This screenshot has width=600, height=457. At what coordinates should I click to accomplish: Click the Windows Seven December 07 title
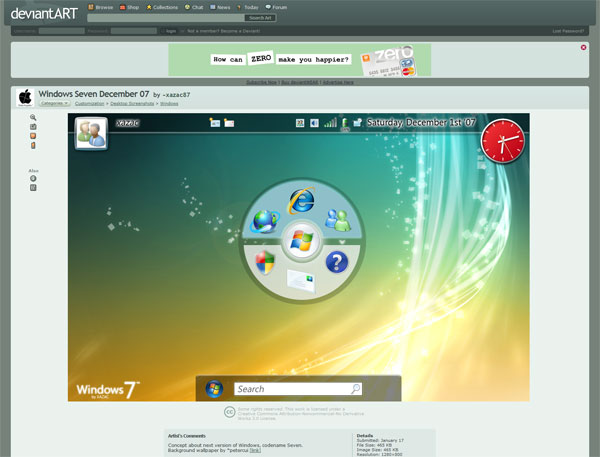coord(94,94)
